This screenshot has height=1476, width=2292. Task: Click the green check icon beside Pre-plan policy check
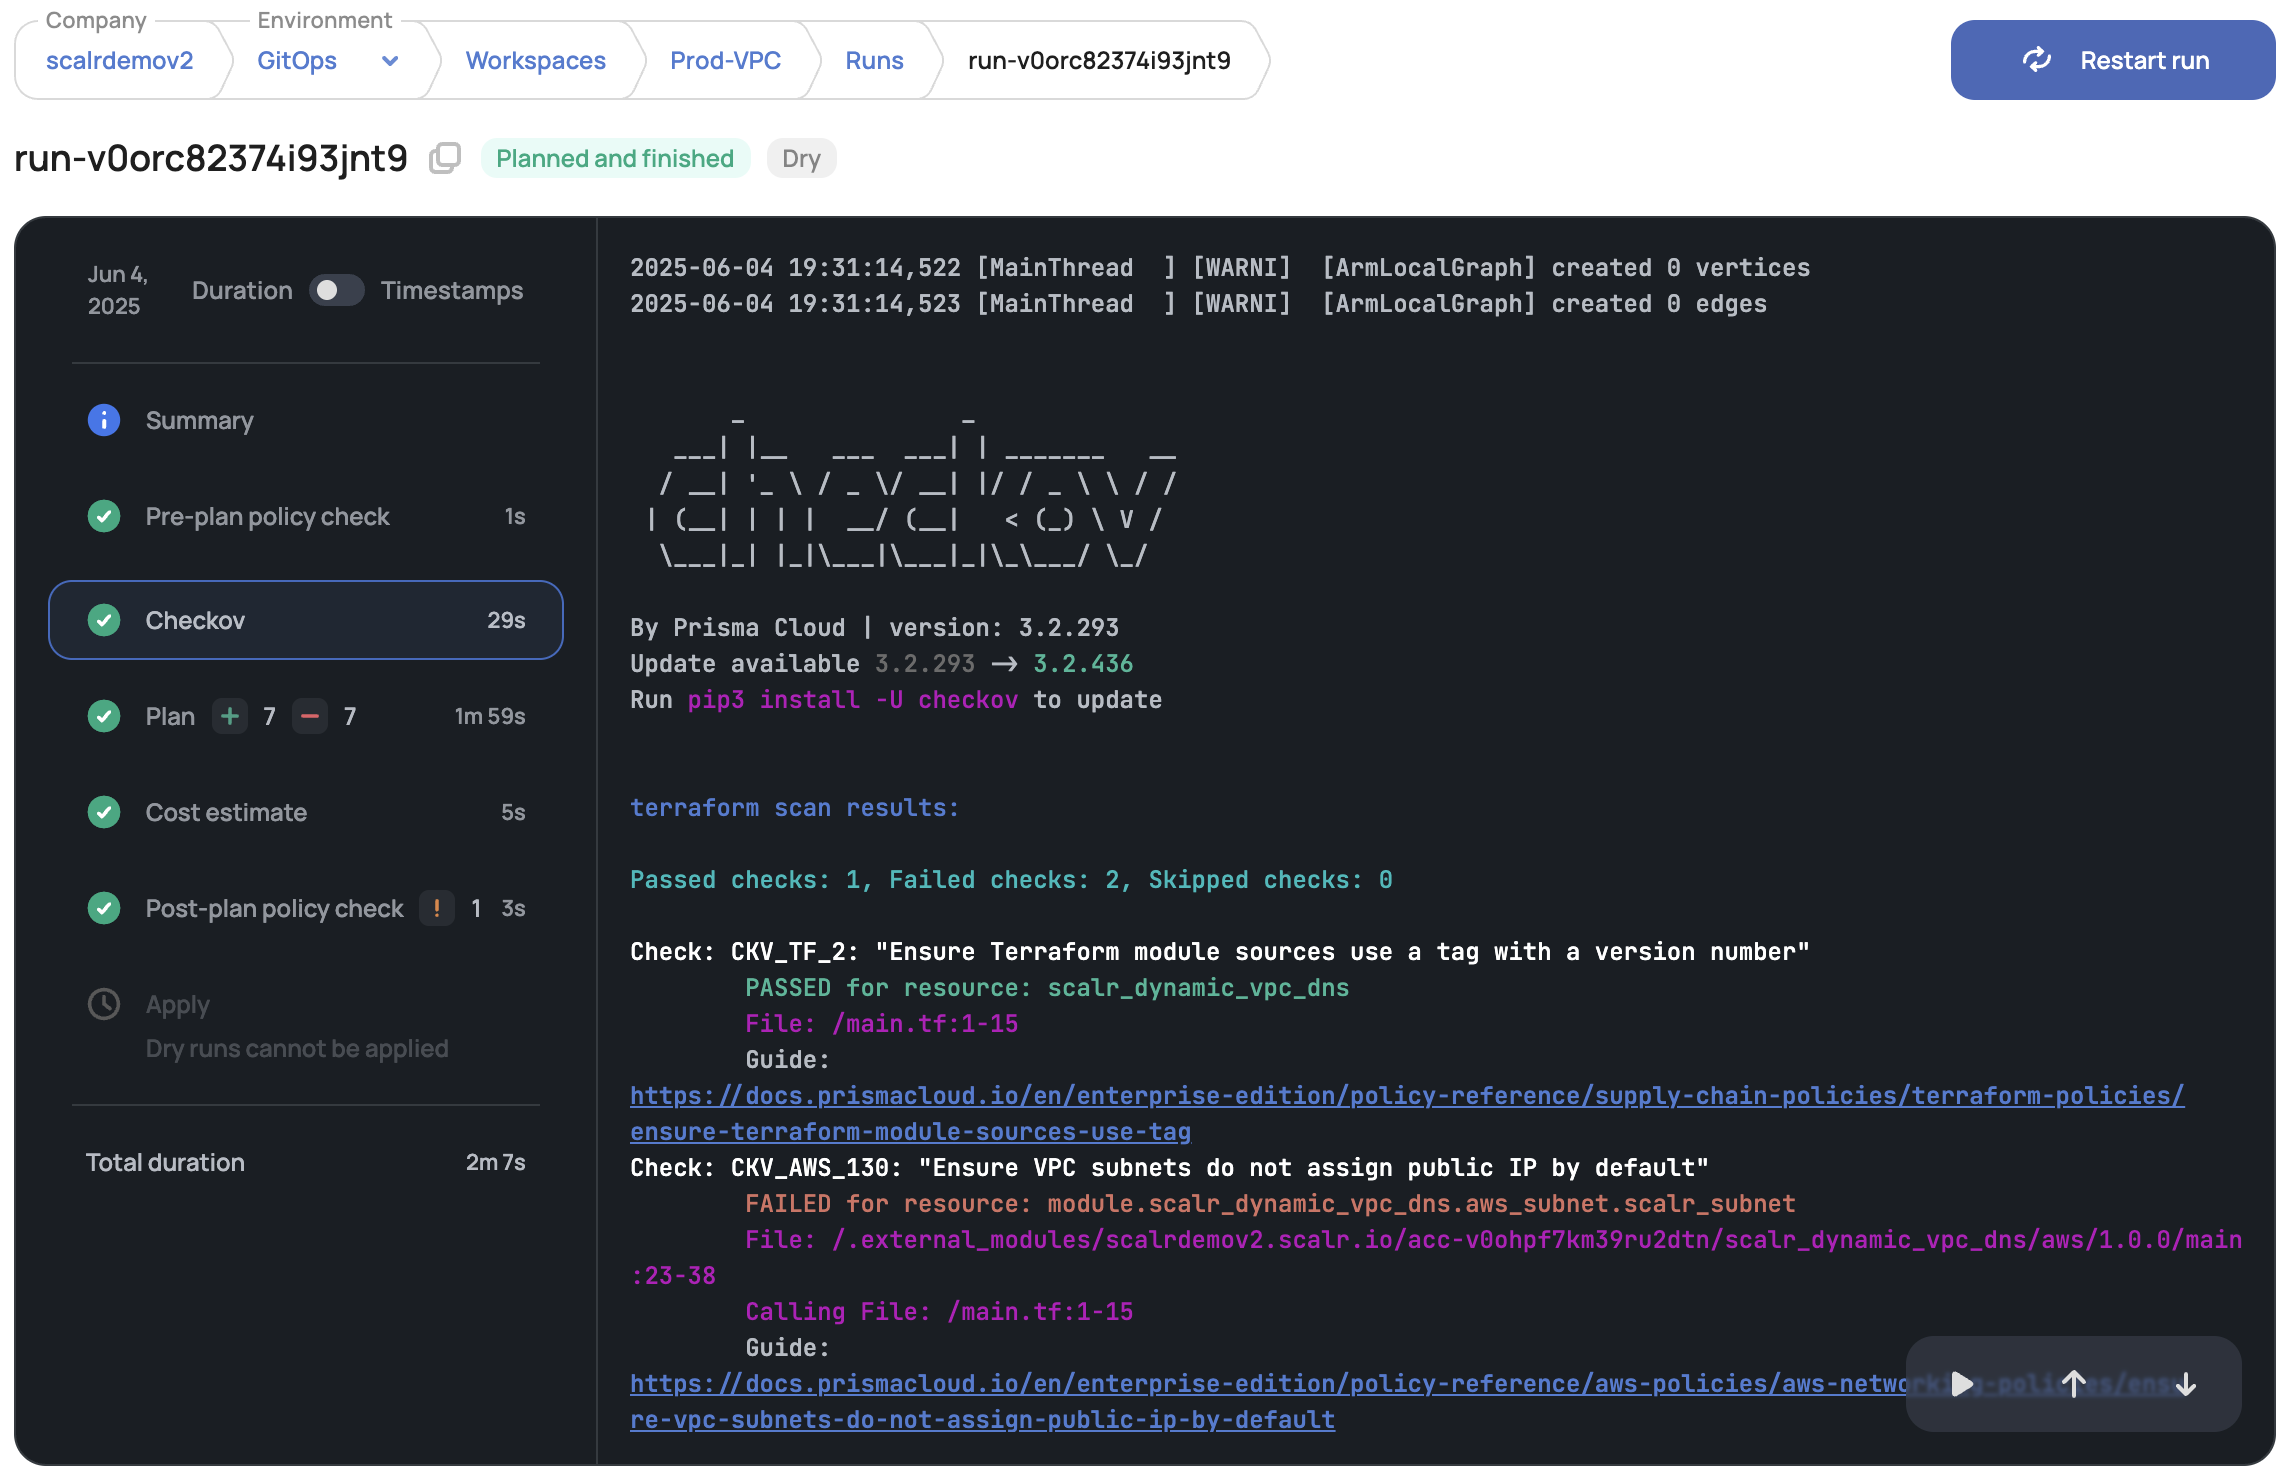click(x=104, y=516)
